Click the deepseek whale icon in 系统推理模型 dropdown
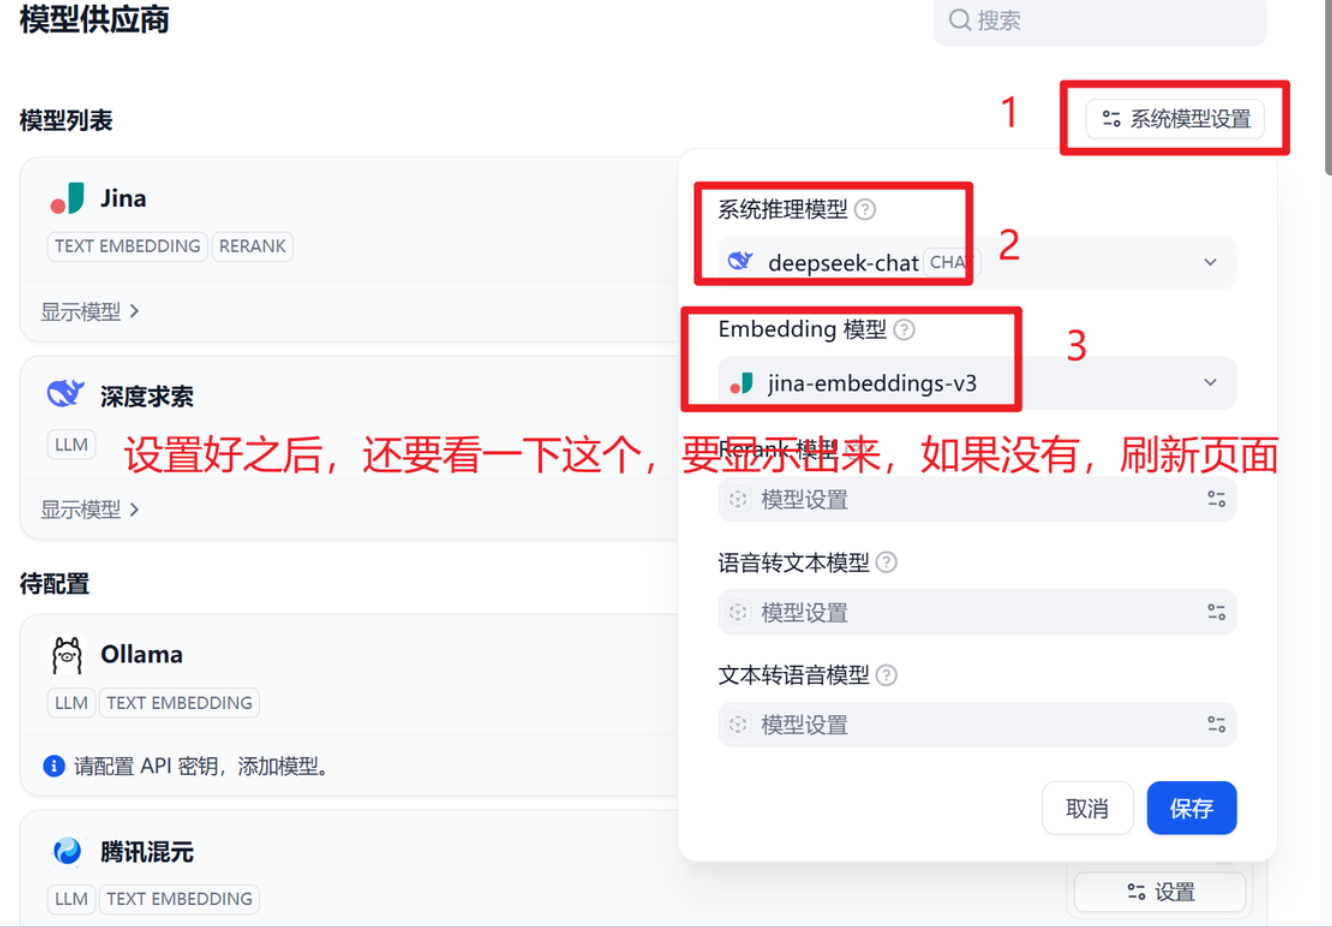This screenshot has width=1332, height=927. tap(740, 261)
